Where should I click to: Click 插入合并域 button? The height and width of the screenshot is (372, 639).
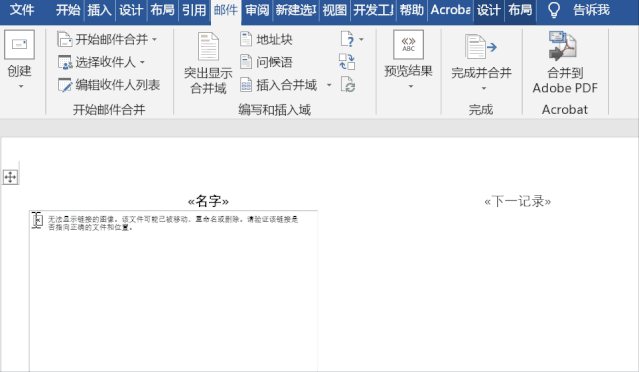tap(279, 85)
